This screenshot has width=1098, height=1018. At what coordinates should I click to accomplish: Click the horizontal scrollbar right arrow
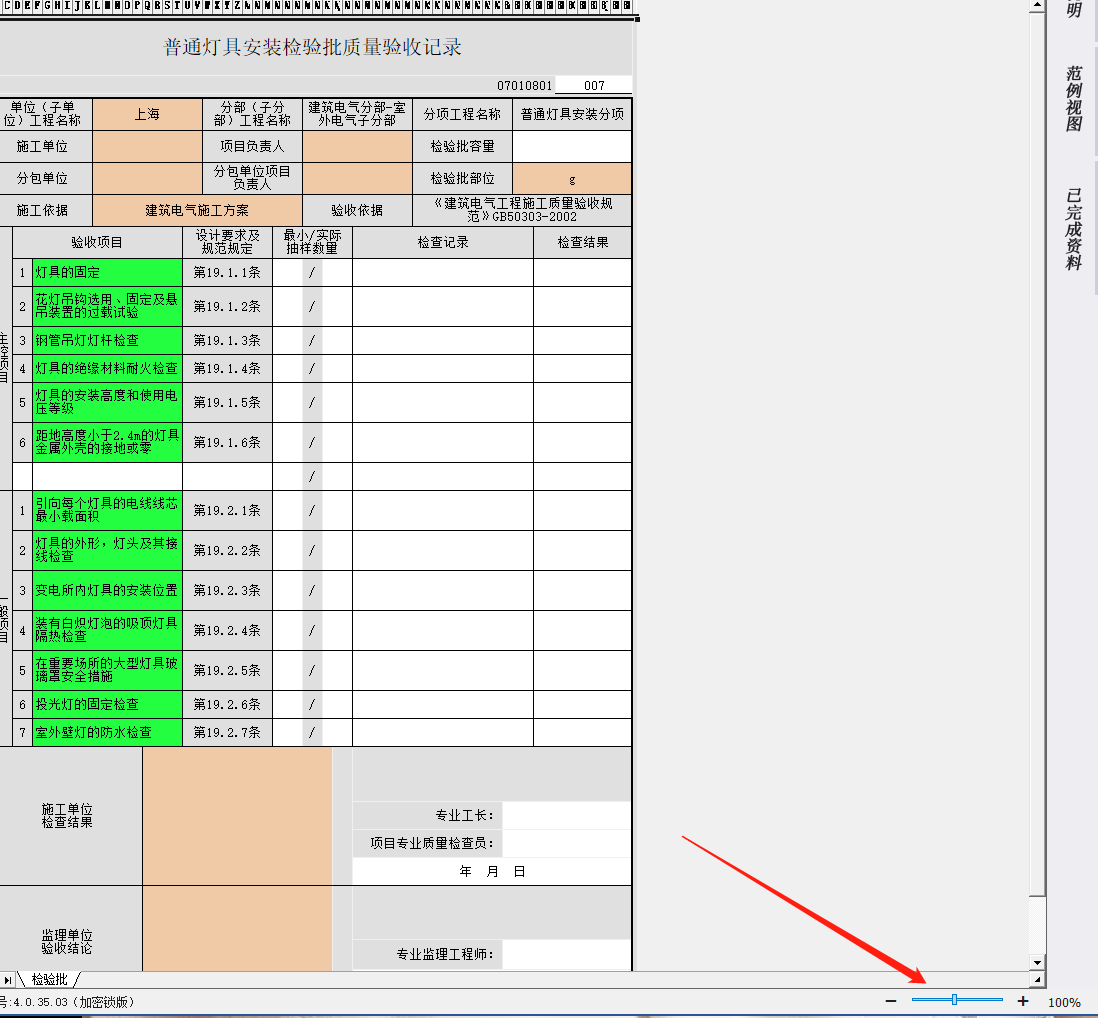tap(1037, 979)
